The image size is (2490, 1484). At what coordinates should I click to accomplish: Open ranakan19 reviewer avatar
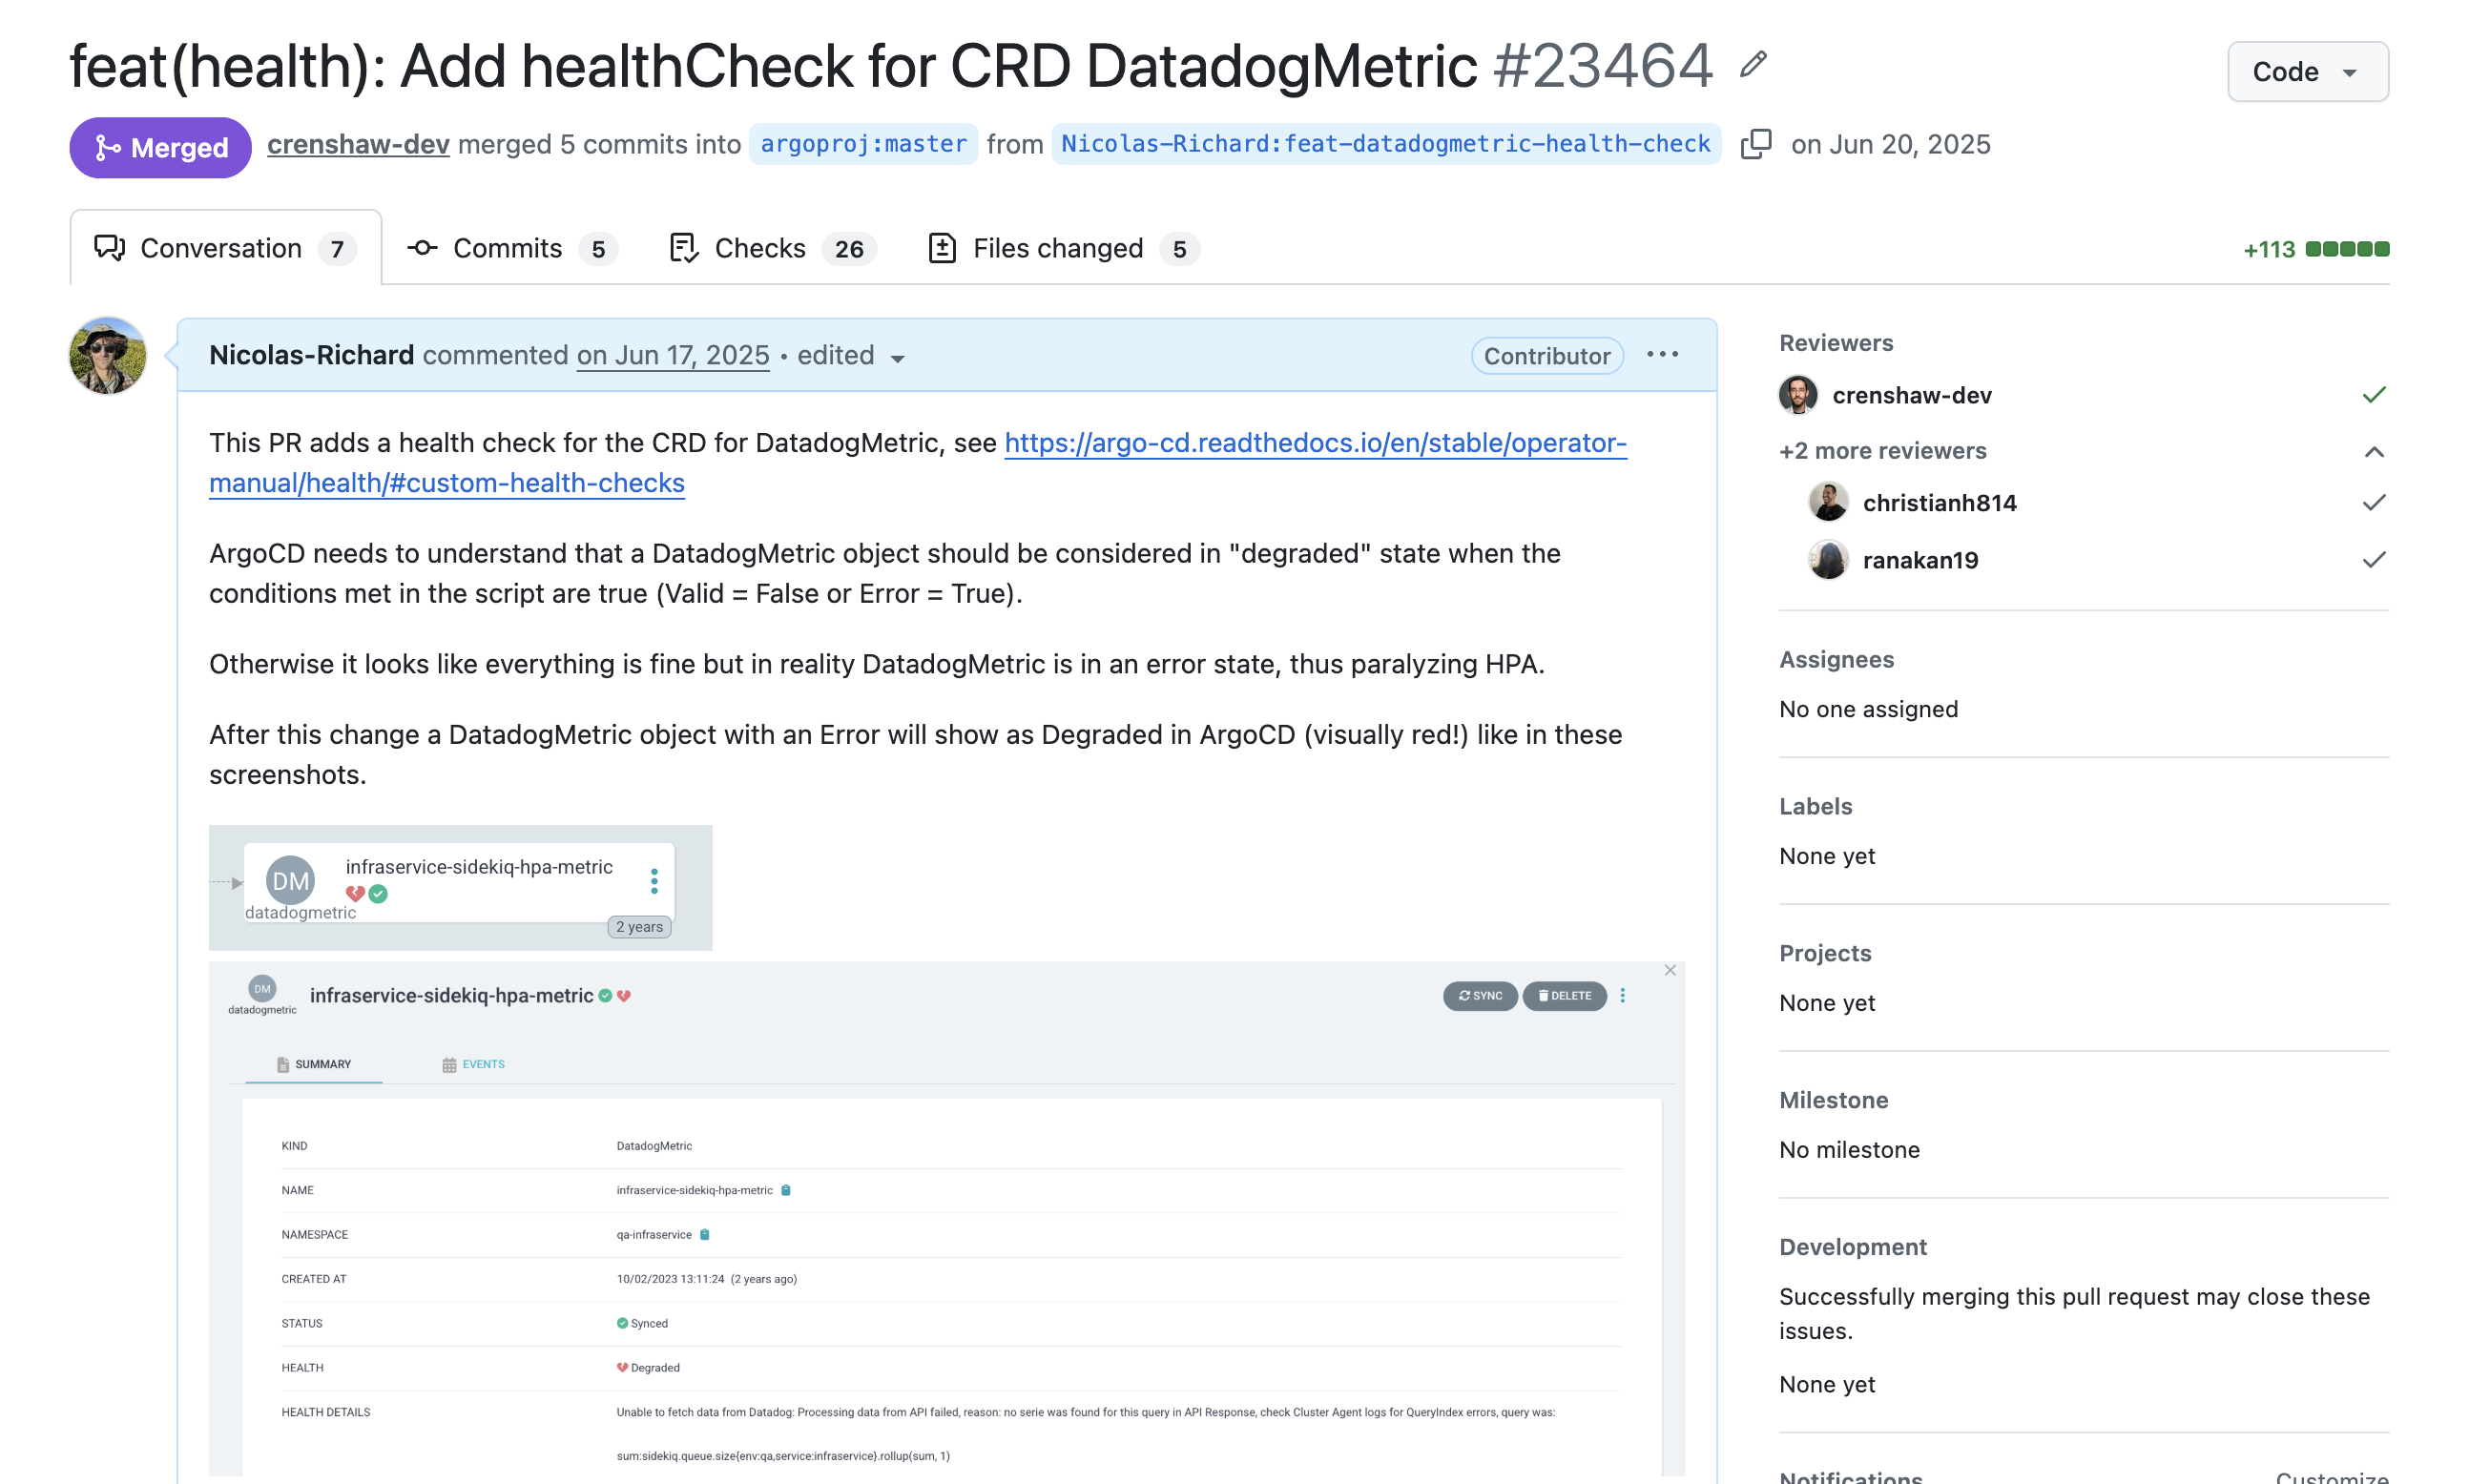pyautogui.click(x=1828, y=560)
